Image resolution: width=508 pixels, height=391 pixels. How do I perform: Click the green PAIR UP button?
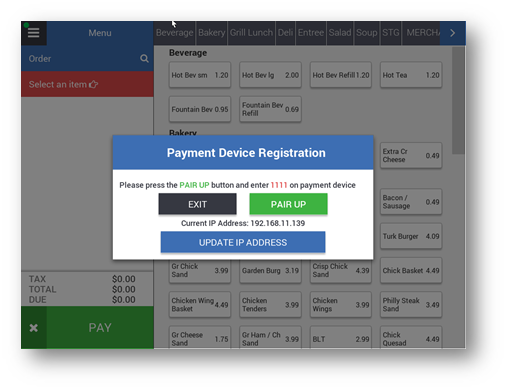pos(288,204)
